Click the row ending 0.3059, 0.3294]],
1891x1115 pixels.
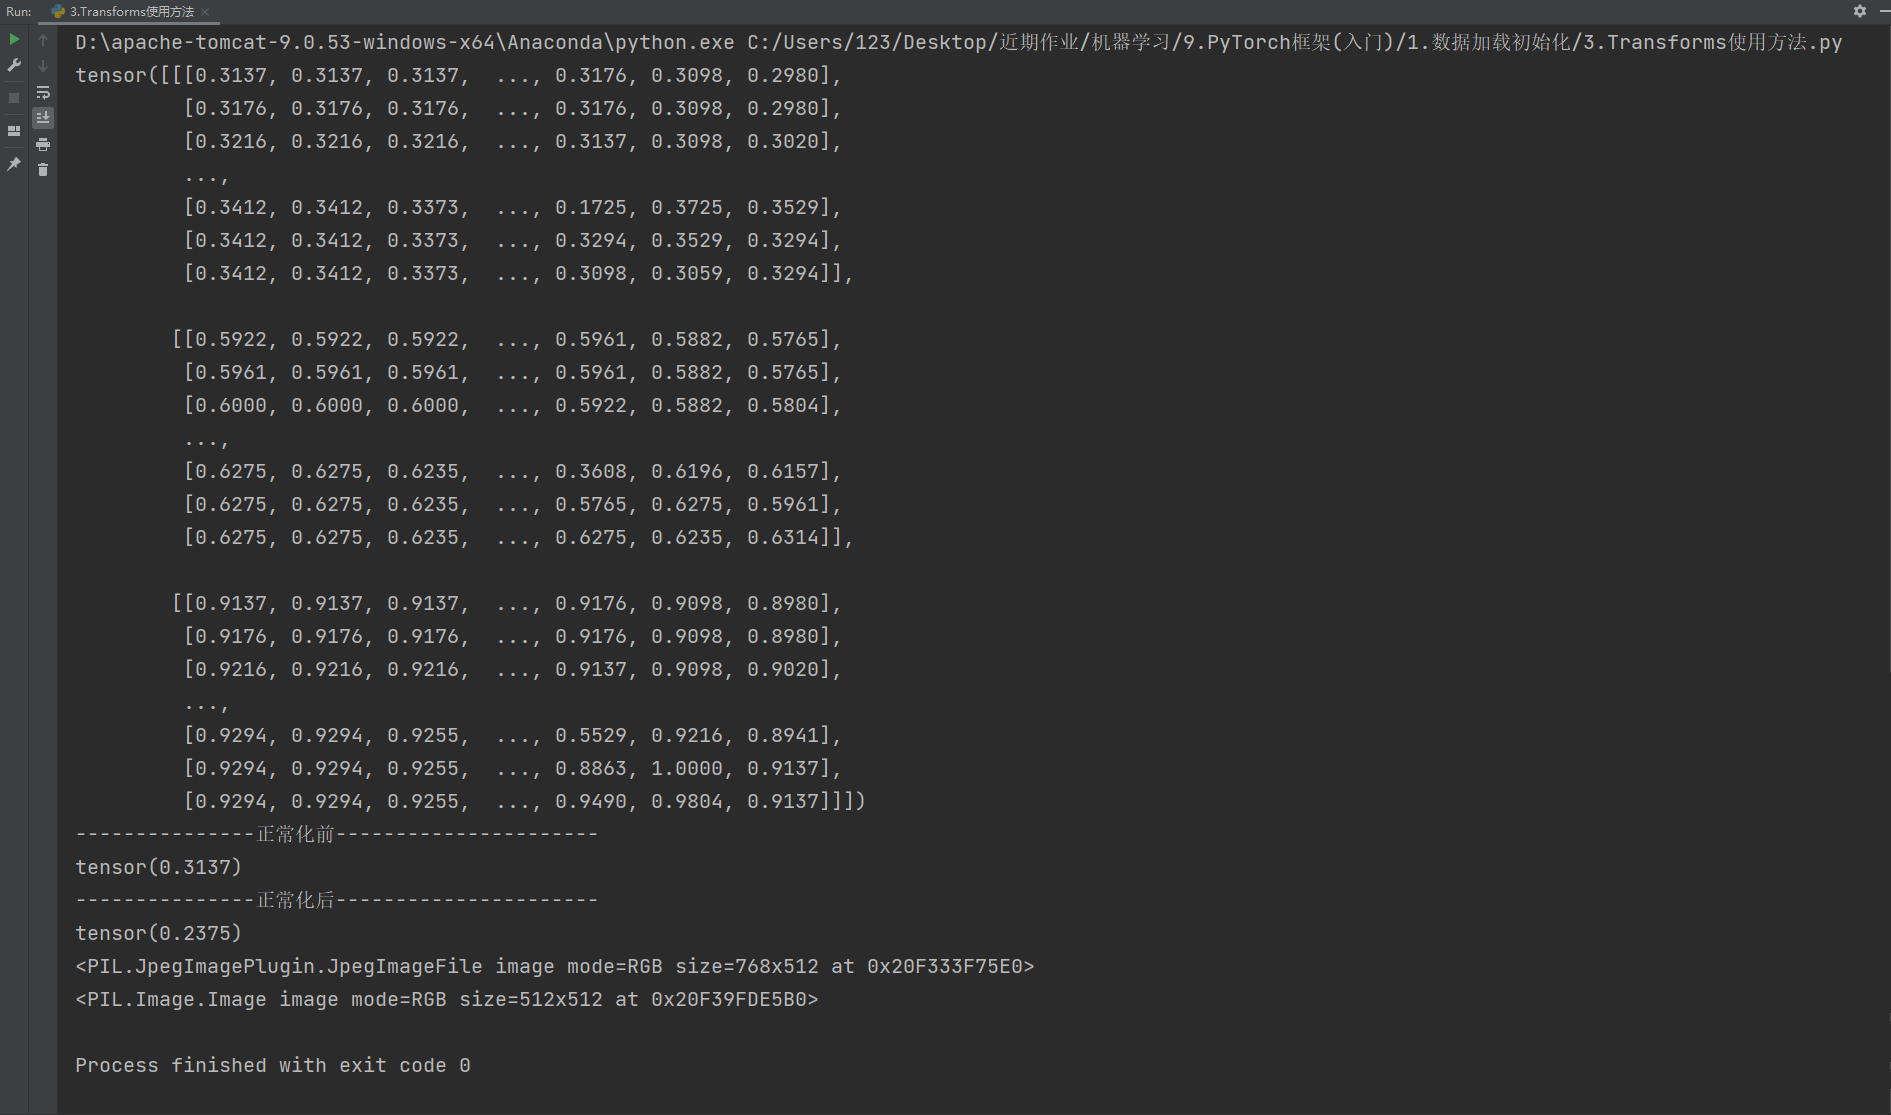tap(518, 273)
